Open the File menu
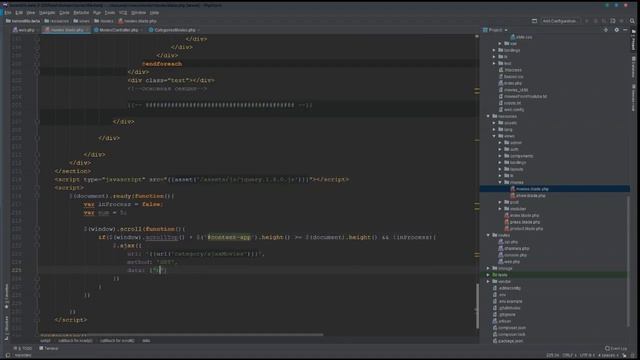The height and width of the screenshot is (360, 640). (8, 13)
